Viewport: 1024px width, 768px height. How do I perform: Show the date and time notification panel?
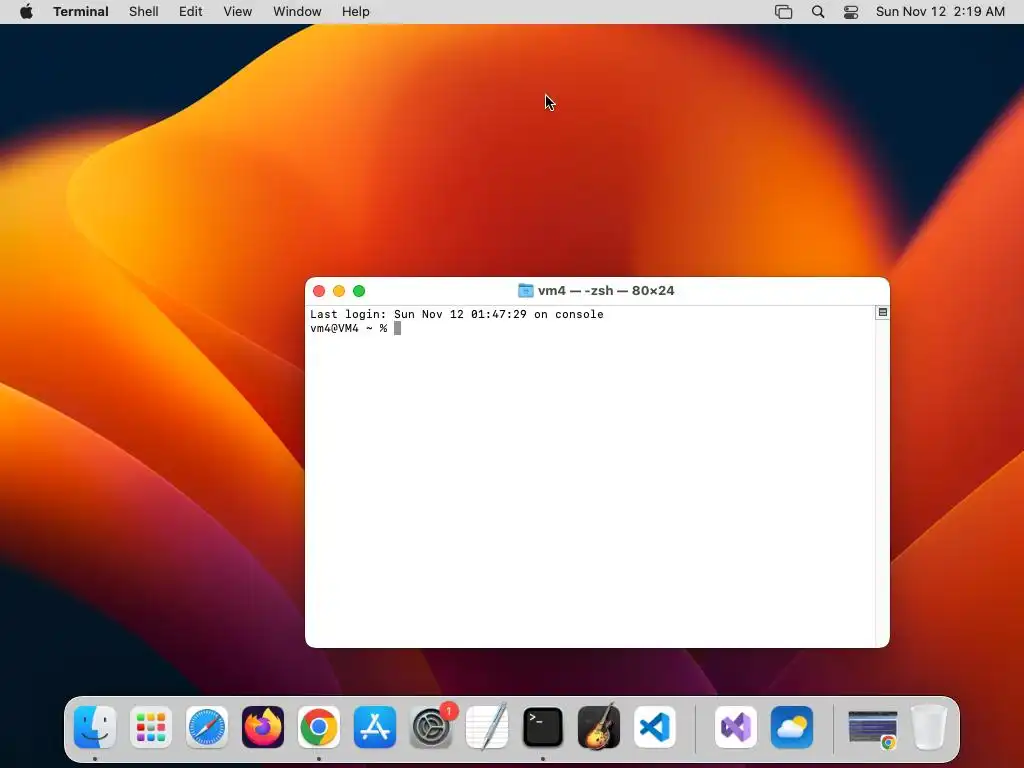940,12
